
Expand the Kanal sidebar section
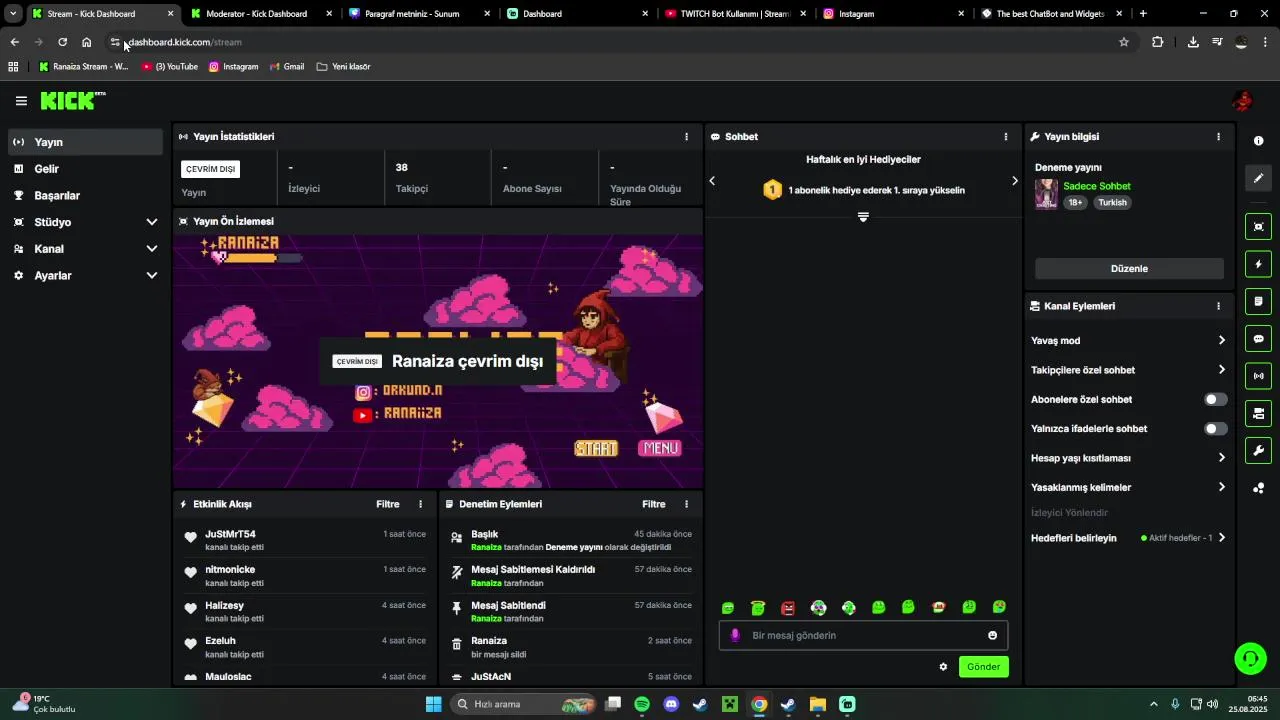152,249
